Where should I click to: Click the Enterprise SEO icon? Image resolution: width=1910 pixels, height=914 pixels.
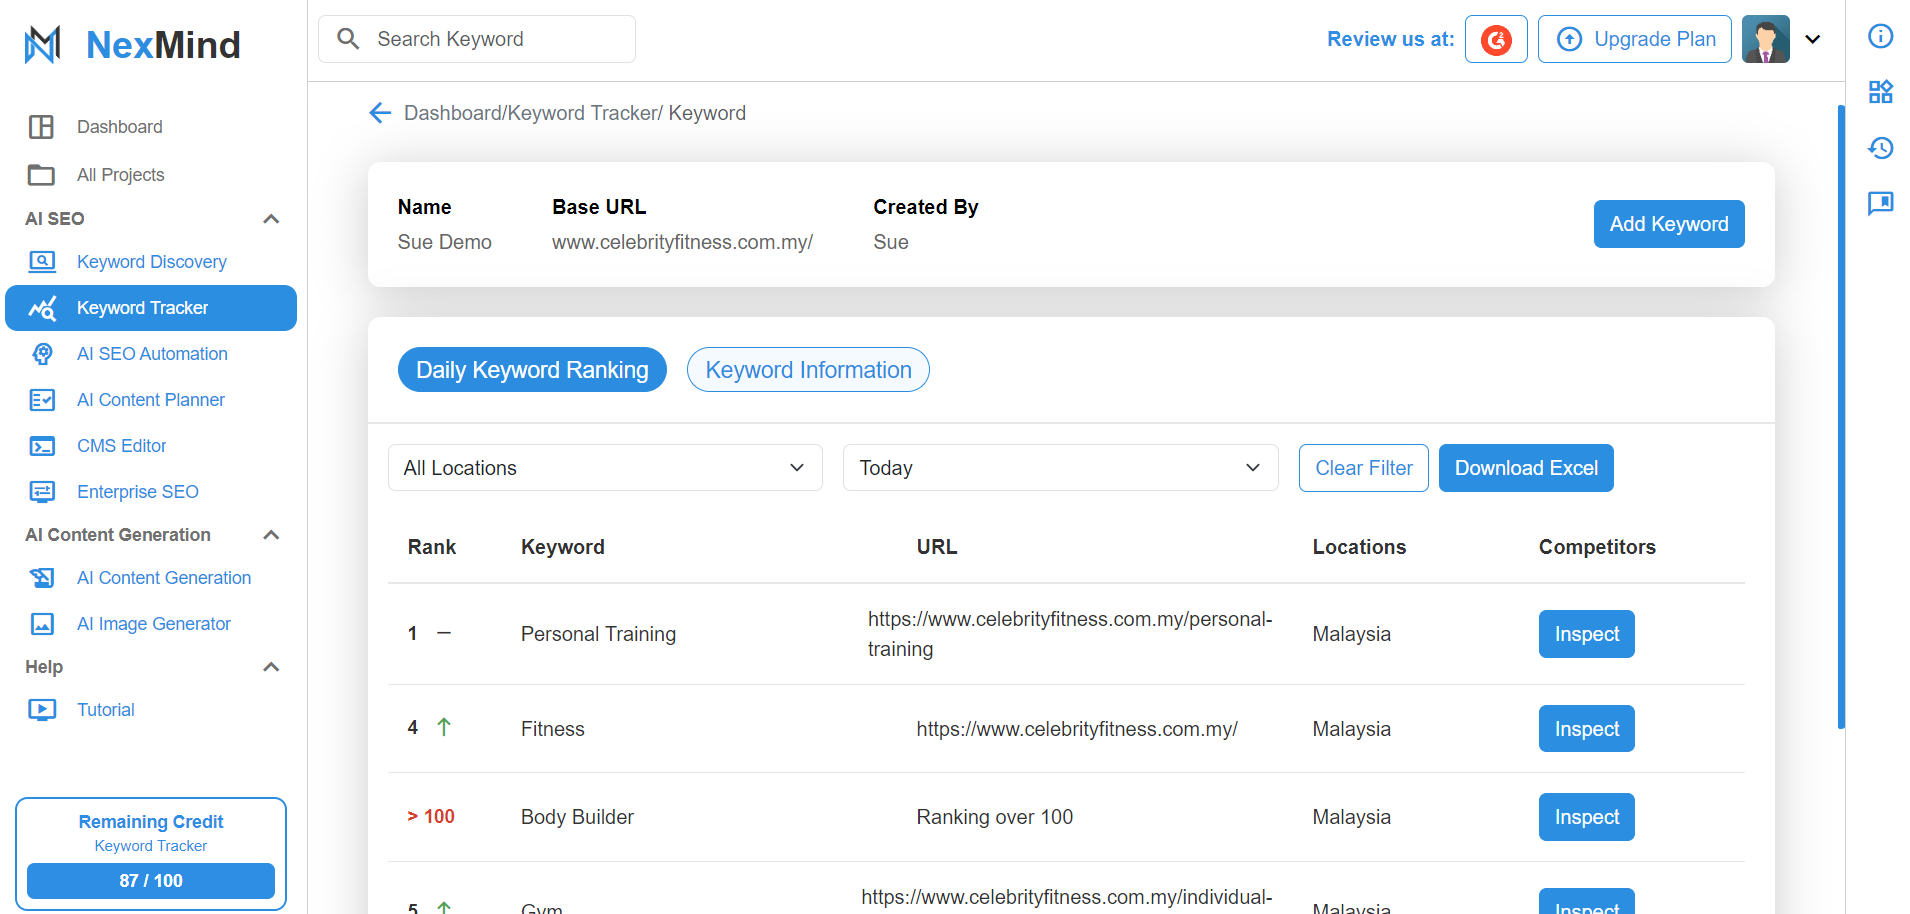coord(42,492)
